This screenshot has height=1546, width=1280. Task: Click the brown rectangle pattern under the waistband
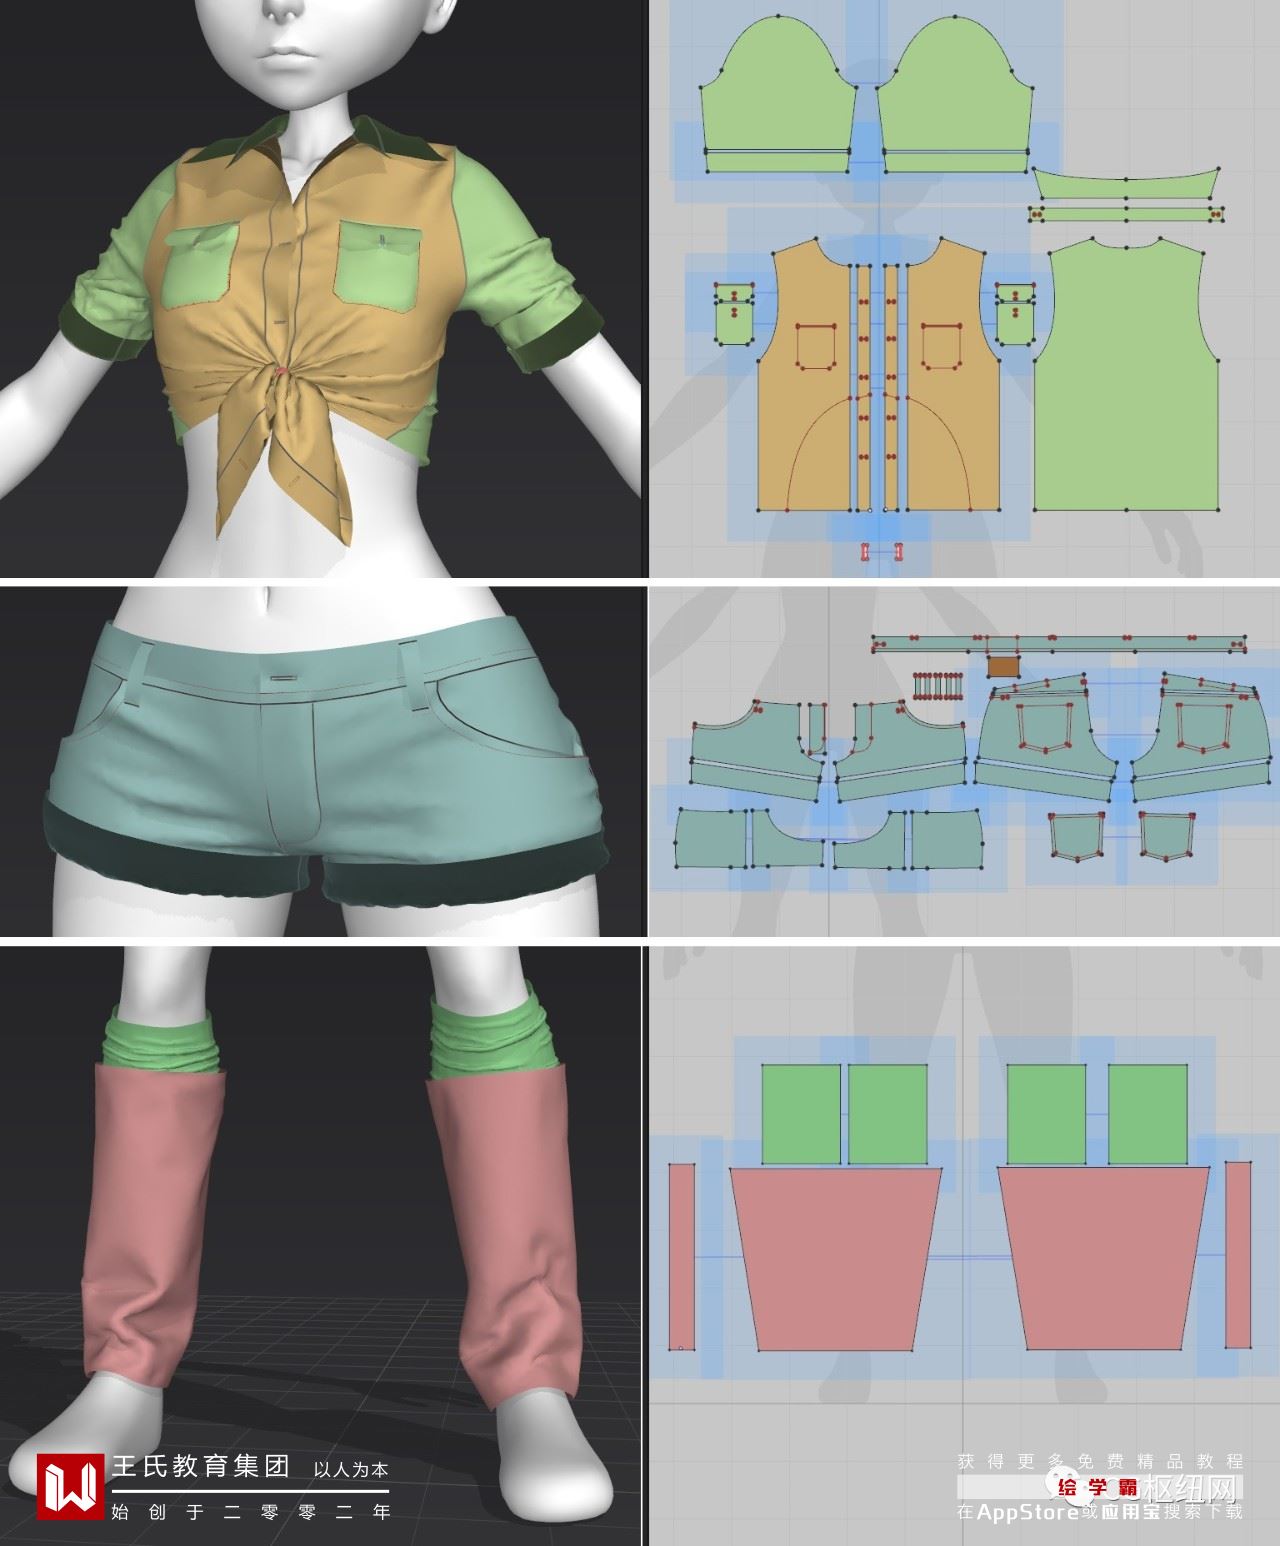[x=1003, y=666]
